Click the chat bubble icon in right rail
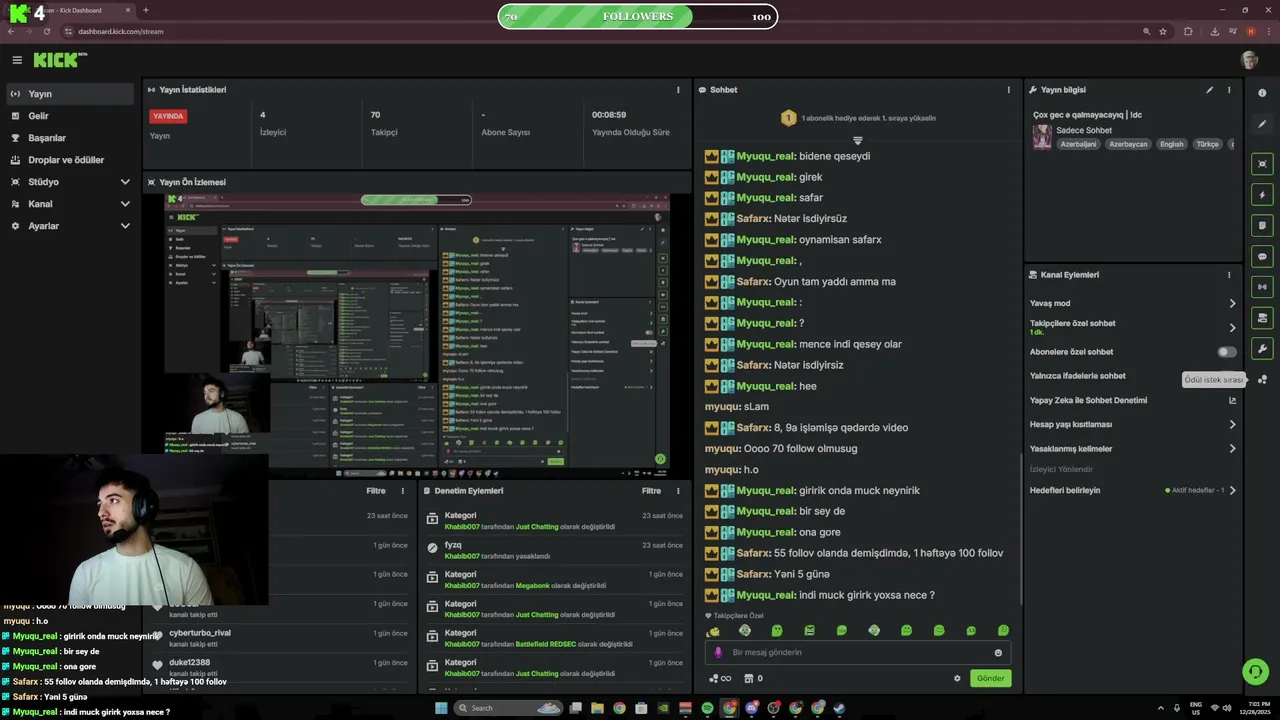1280x720 pixels. pyautogui.click(x=1262, y=257)
